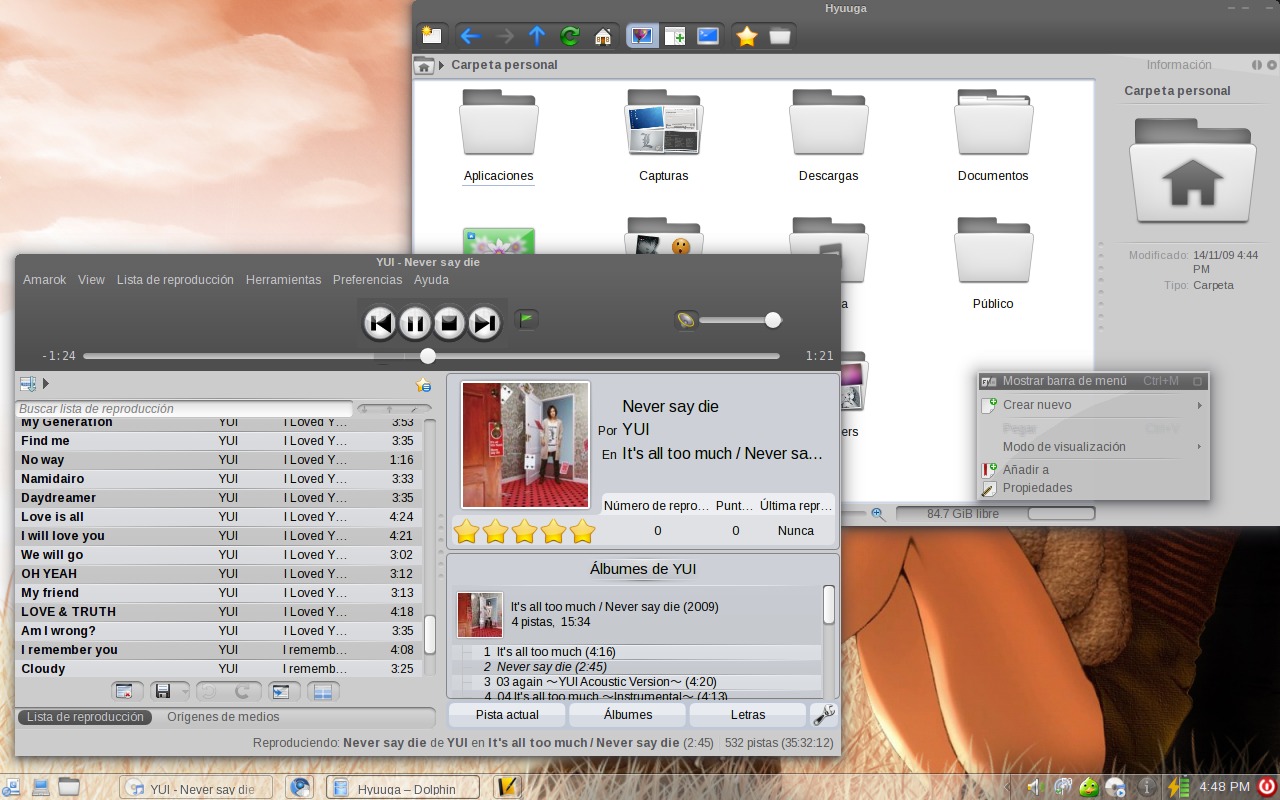Toggle preview mode in Dolphin toolbar
Image resolution: width=1280 pixels, height=800 pixels.
click(642, 36)
